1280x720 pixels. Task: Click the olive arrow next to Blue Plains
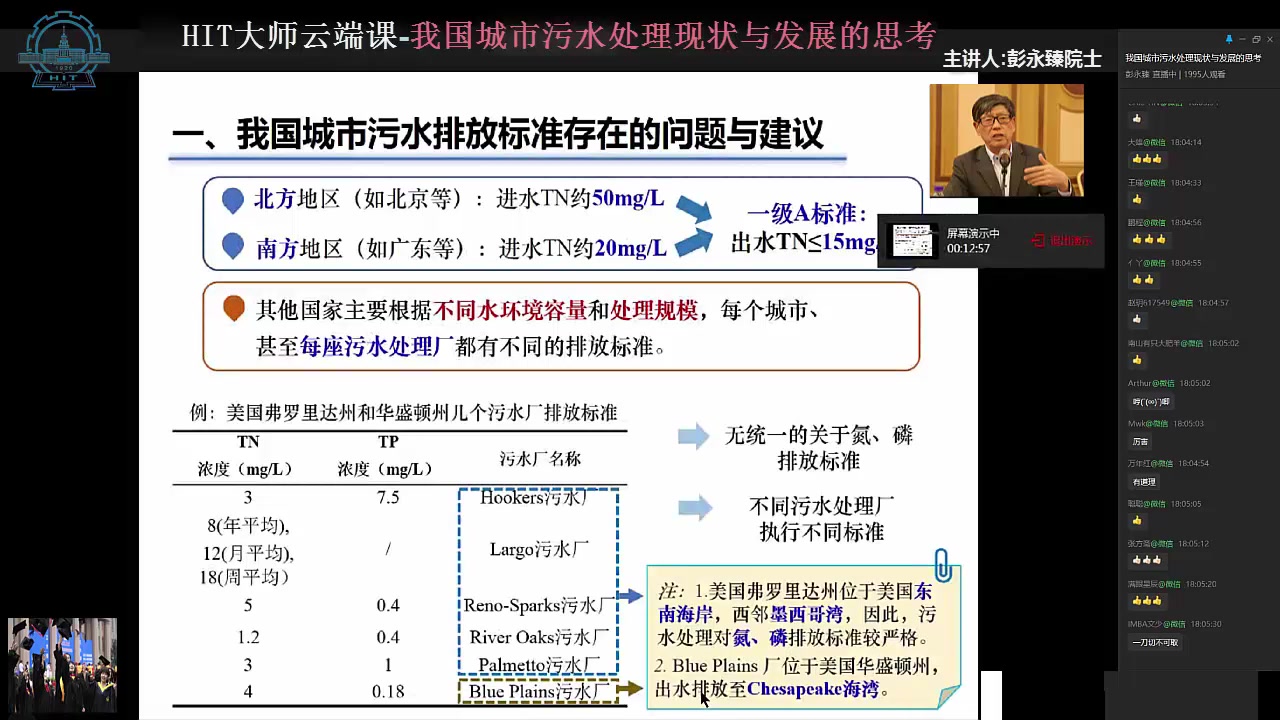(629, 688)
